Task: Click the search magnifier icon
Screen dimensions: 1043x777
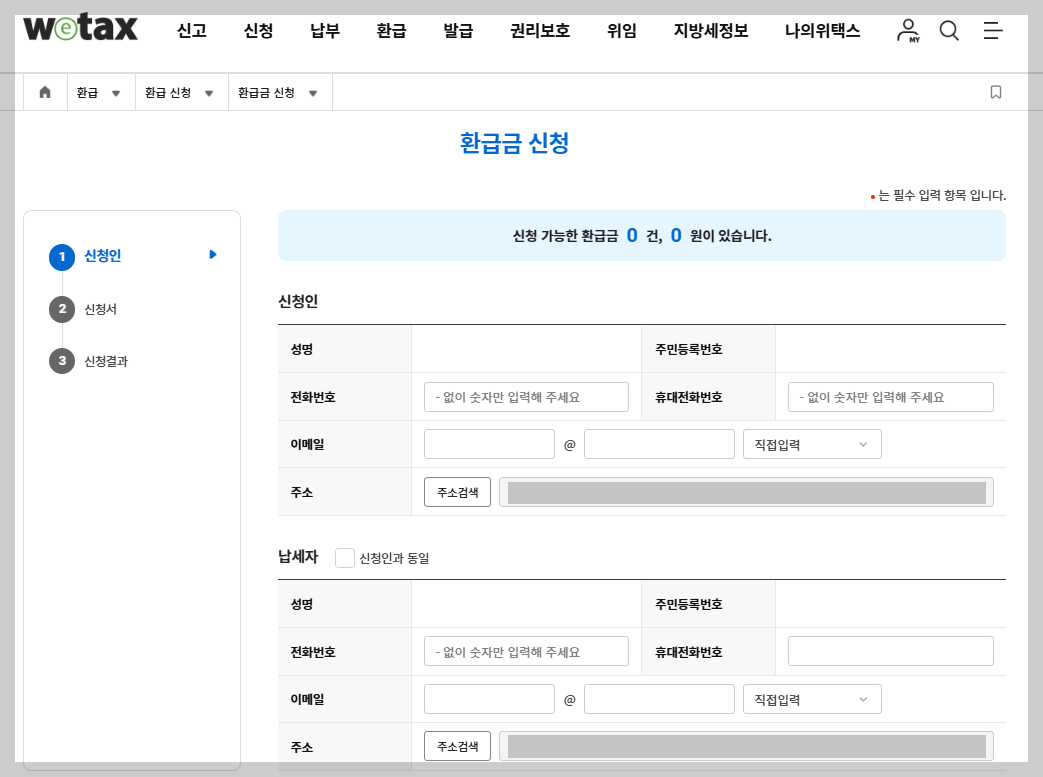Action: [x=948, y=31]
